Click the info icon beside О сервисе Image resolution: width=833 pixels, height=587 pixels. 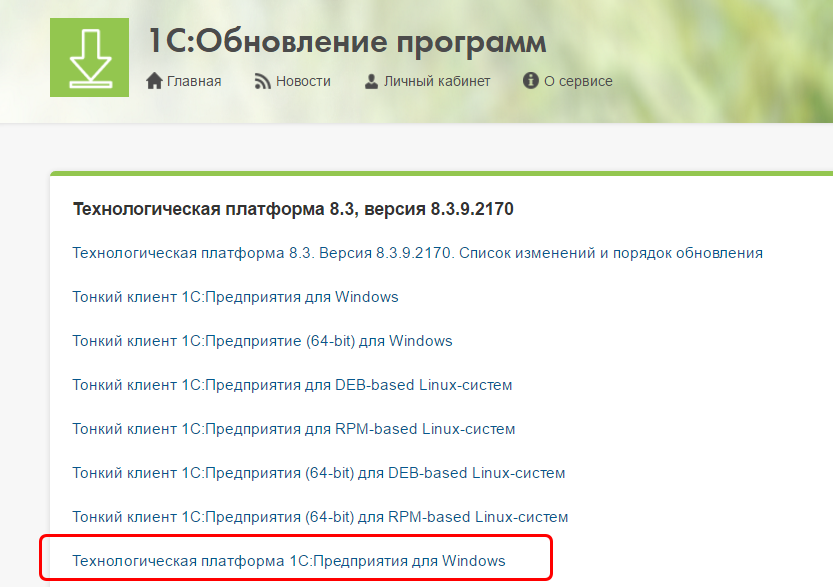(x=531, y=81)
